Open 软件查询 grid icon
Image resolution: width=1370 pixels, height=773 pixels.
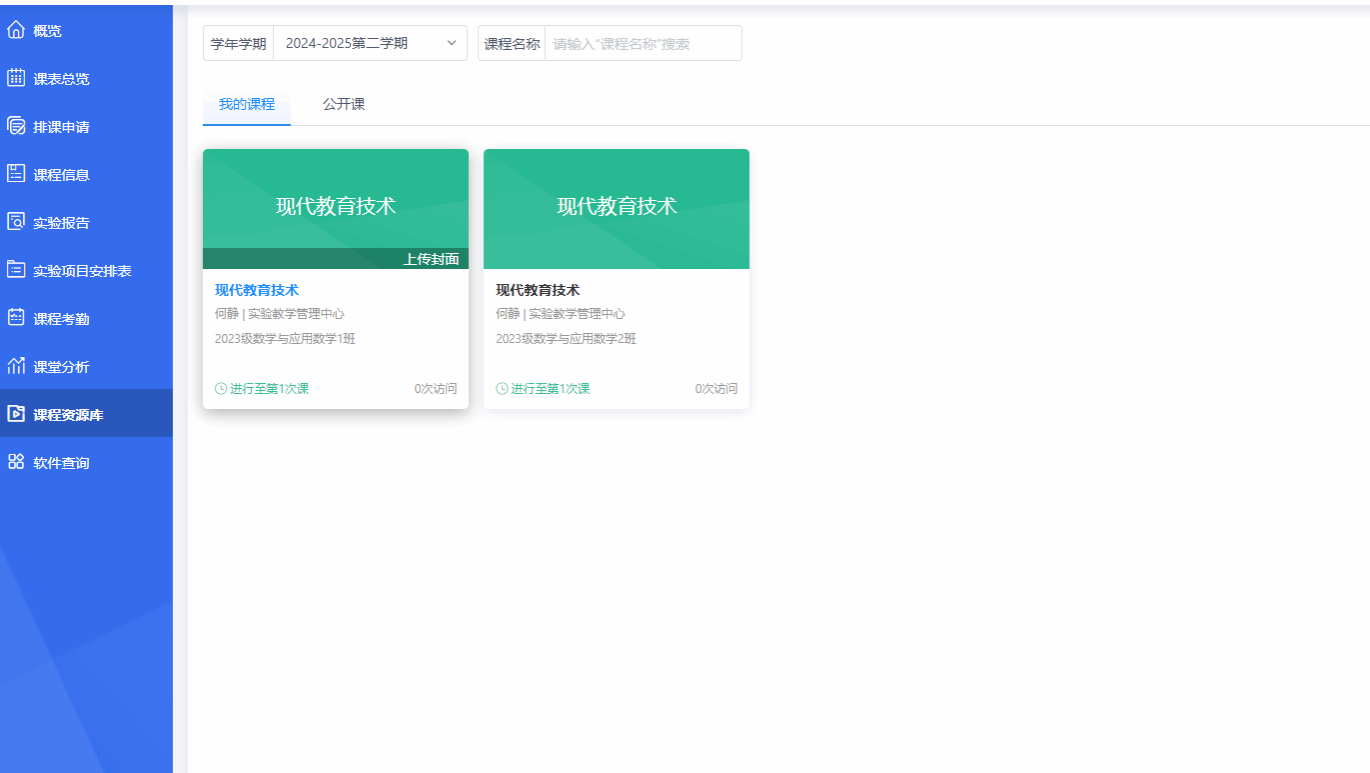point(16,462)
